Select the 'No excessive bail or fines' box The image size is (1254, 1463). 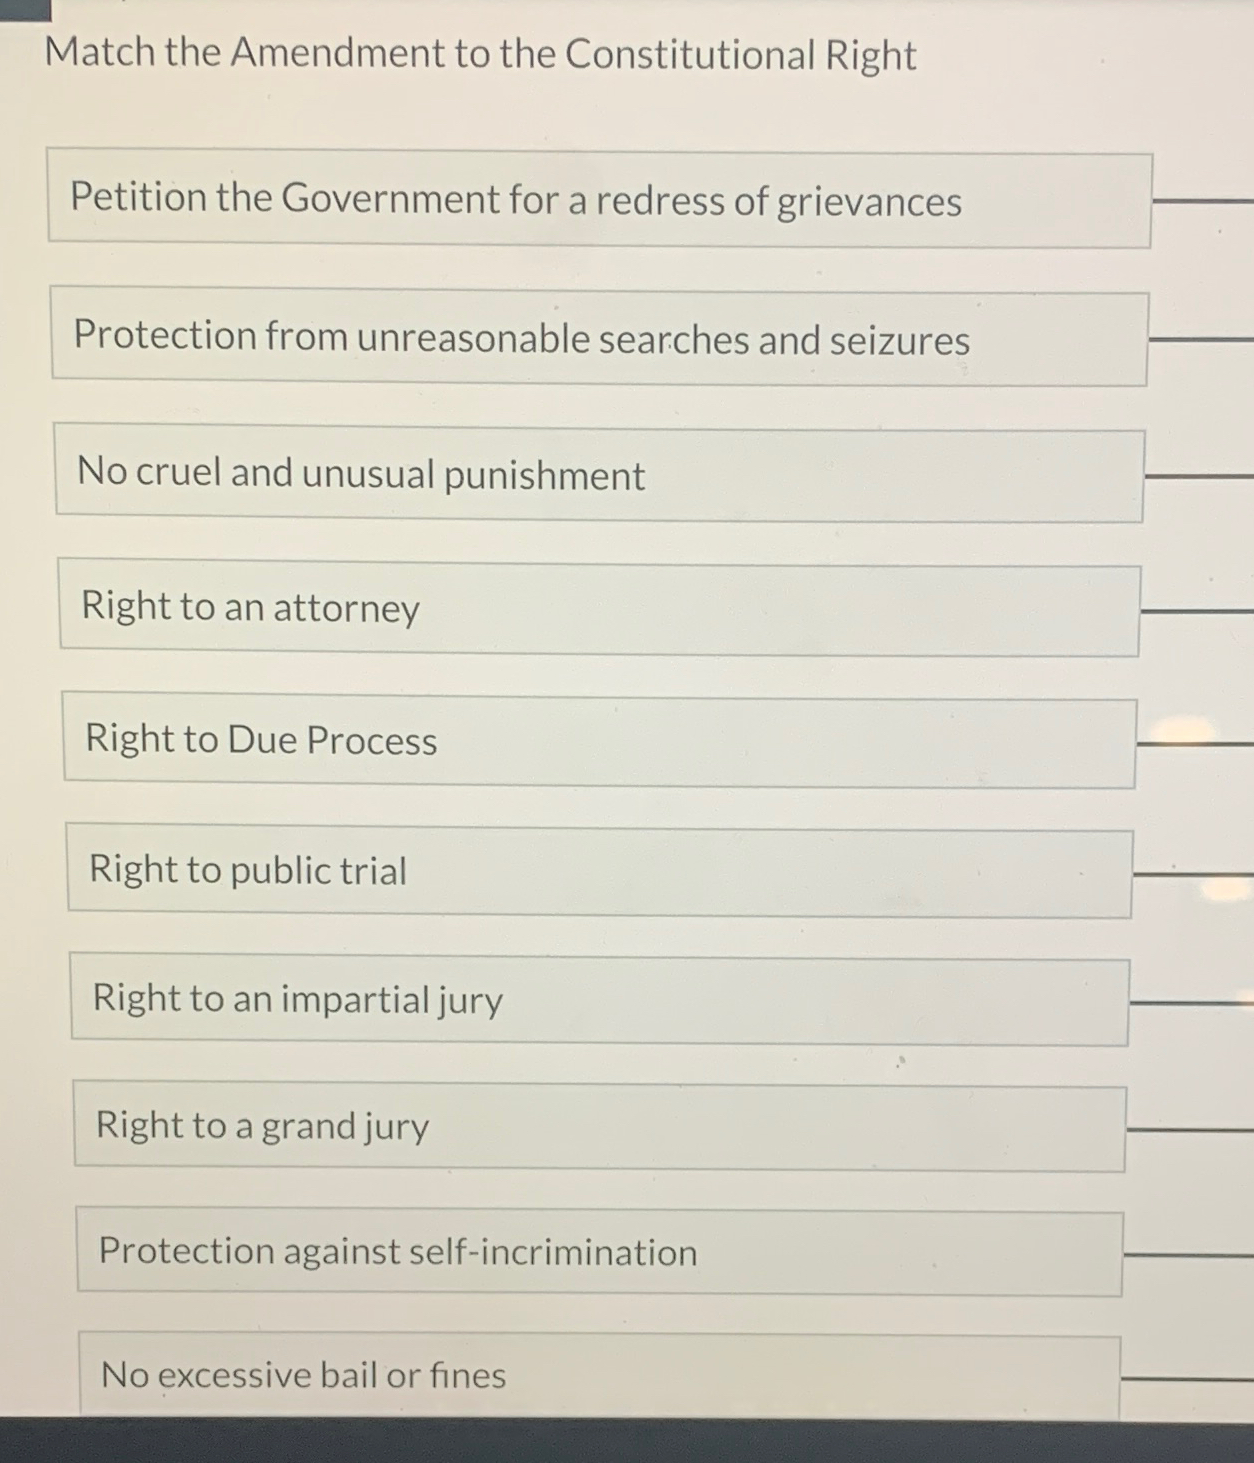click(x=600, y=1375)
